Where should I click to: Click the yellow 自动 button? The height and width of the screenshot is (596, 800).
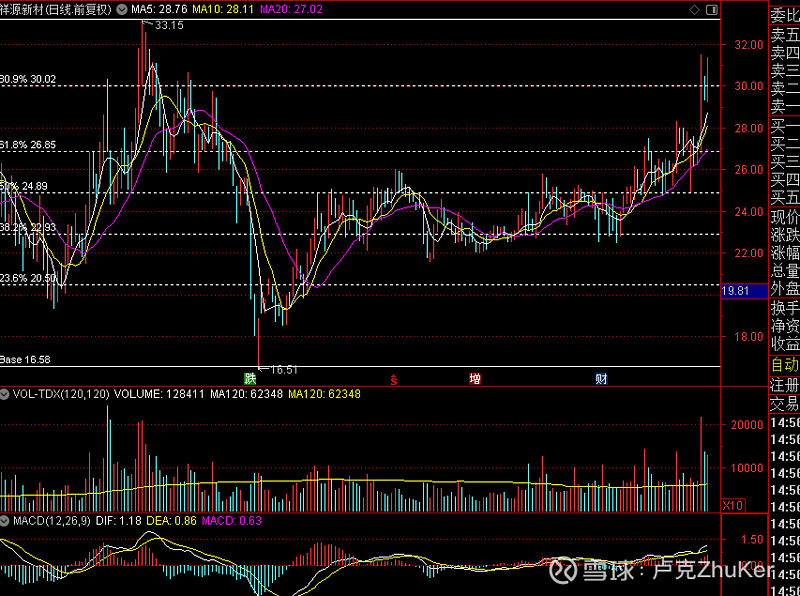(785, 365)
